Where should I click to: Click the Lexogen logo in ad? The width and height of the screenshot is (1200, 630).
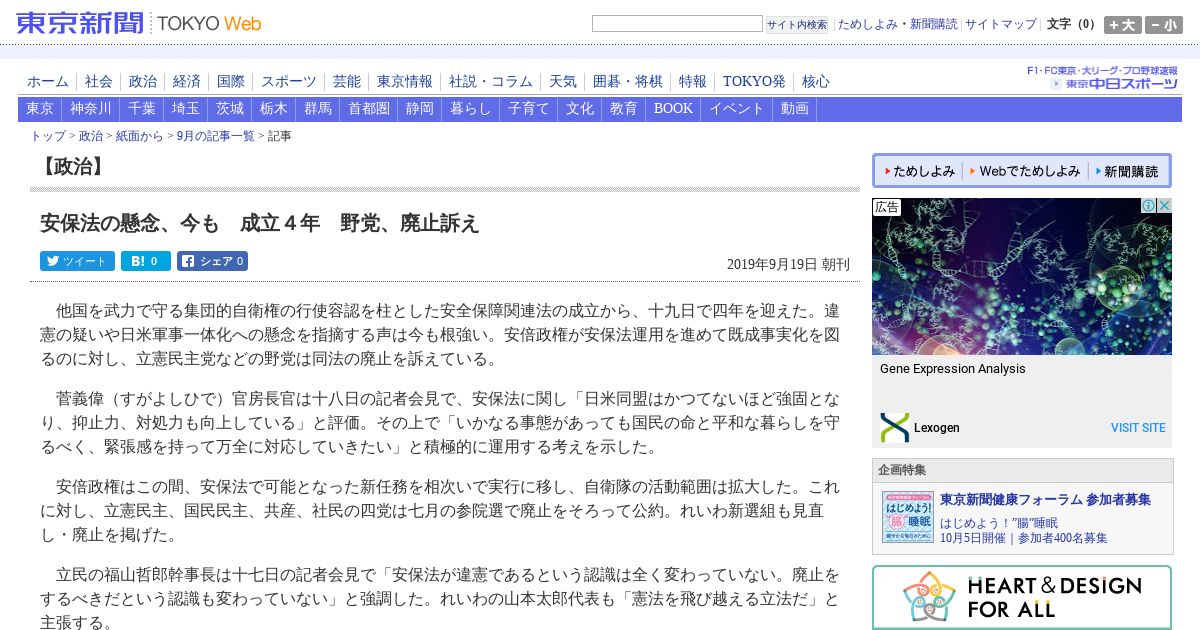tap(895, 427)
